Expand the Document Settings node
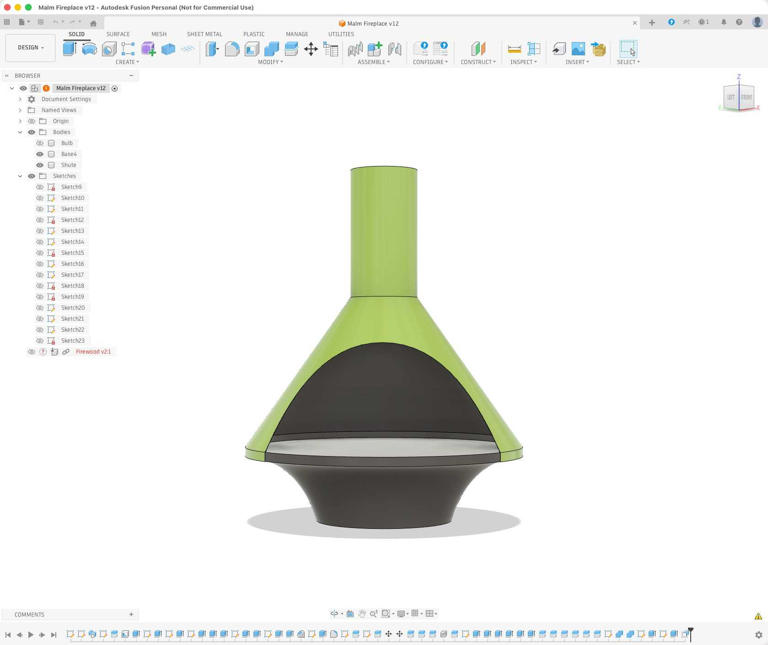 (20, 99)
